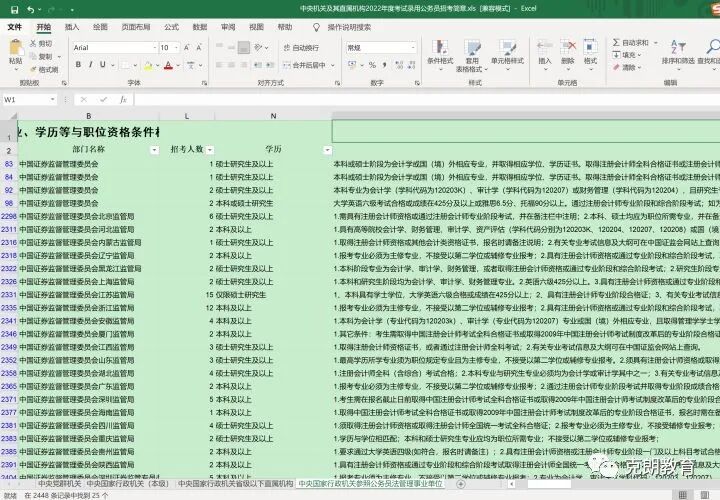Click the comma style icon
The height and width of the screenshot is (500, 720).
[384, 65]
